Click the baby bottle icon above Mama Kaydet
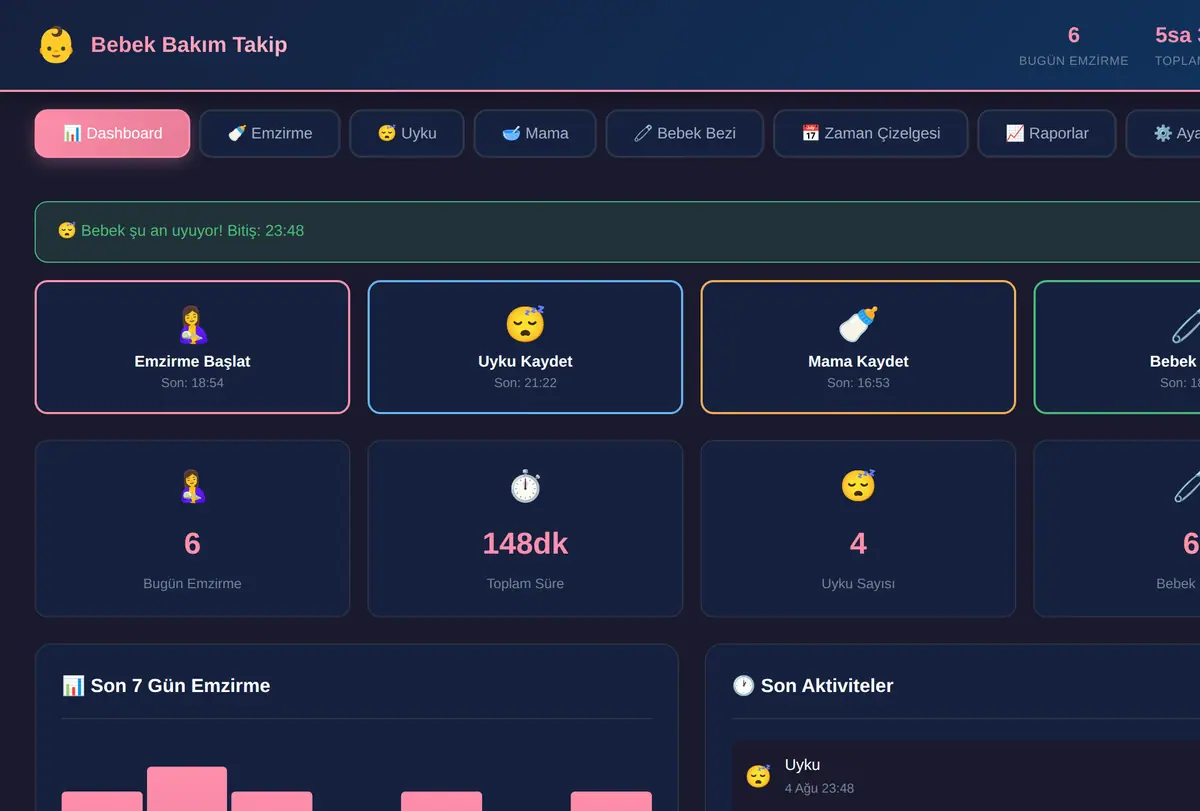 coord(858,324)
